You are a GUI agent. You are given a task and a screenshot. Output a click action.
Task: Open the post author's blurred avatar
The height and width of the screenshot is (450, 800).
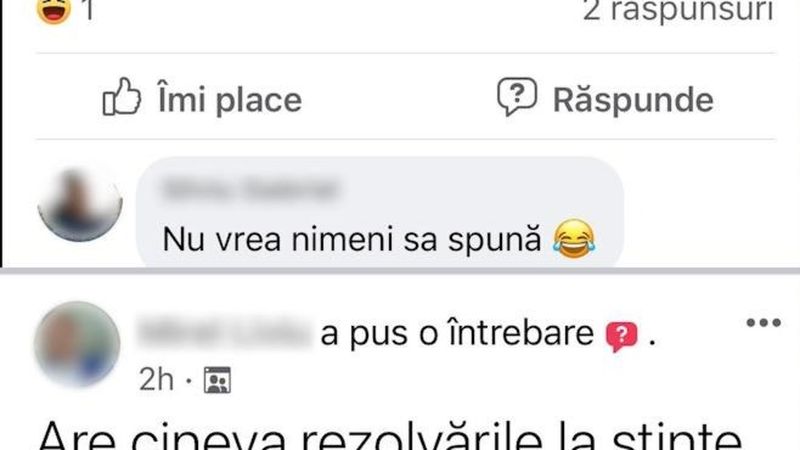[x=77, y=344]
